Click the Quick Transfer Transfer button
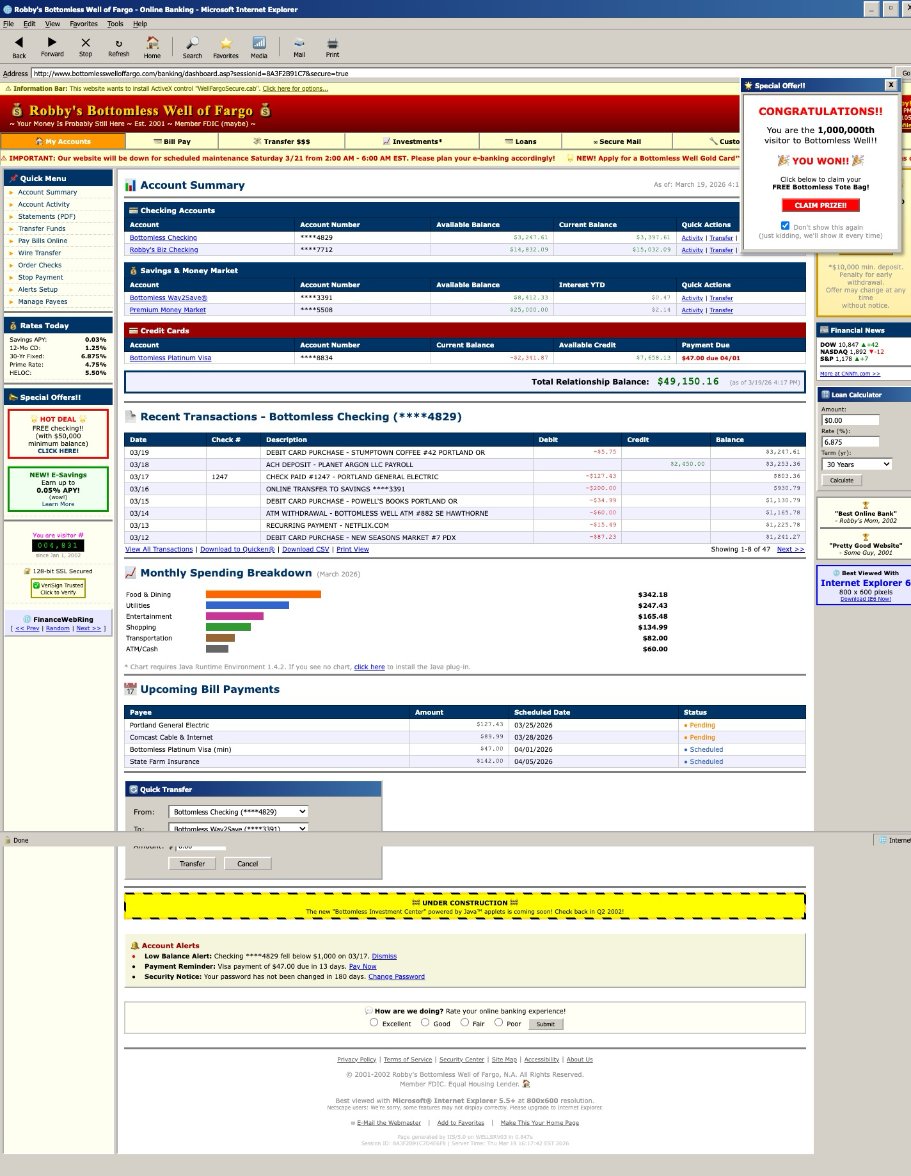 coord(192,864)
